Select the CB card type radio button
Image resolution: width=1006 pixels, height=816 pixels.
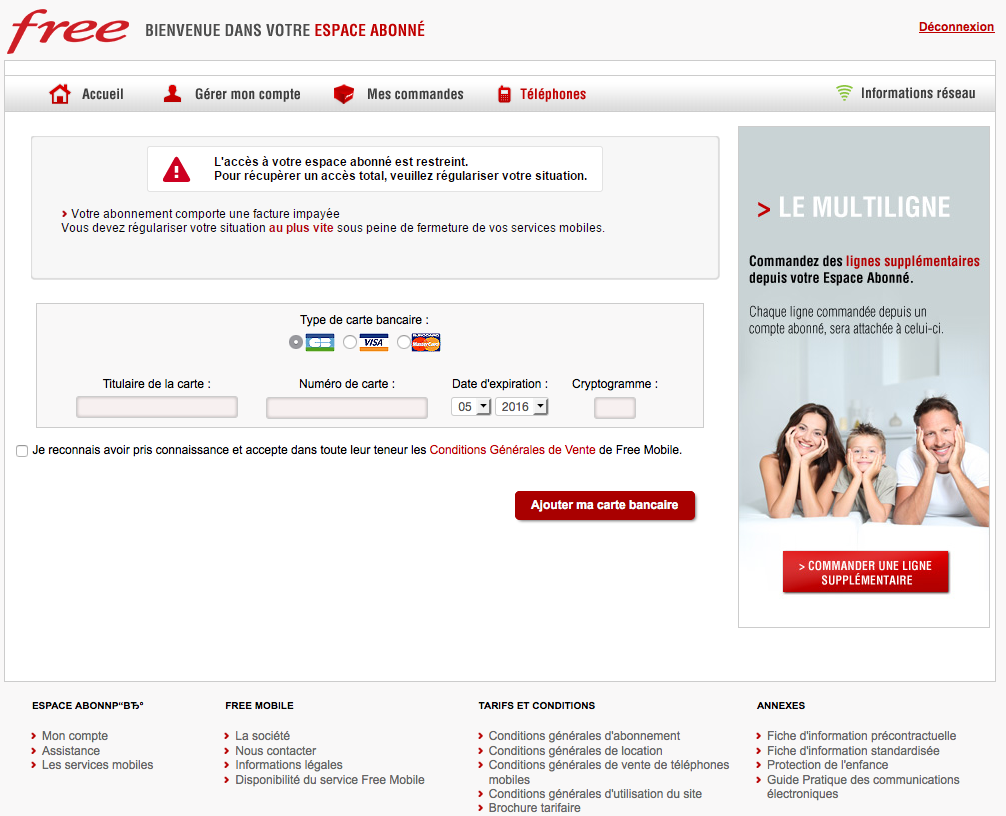click(x=295, y=343)
